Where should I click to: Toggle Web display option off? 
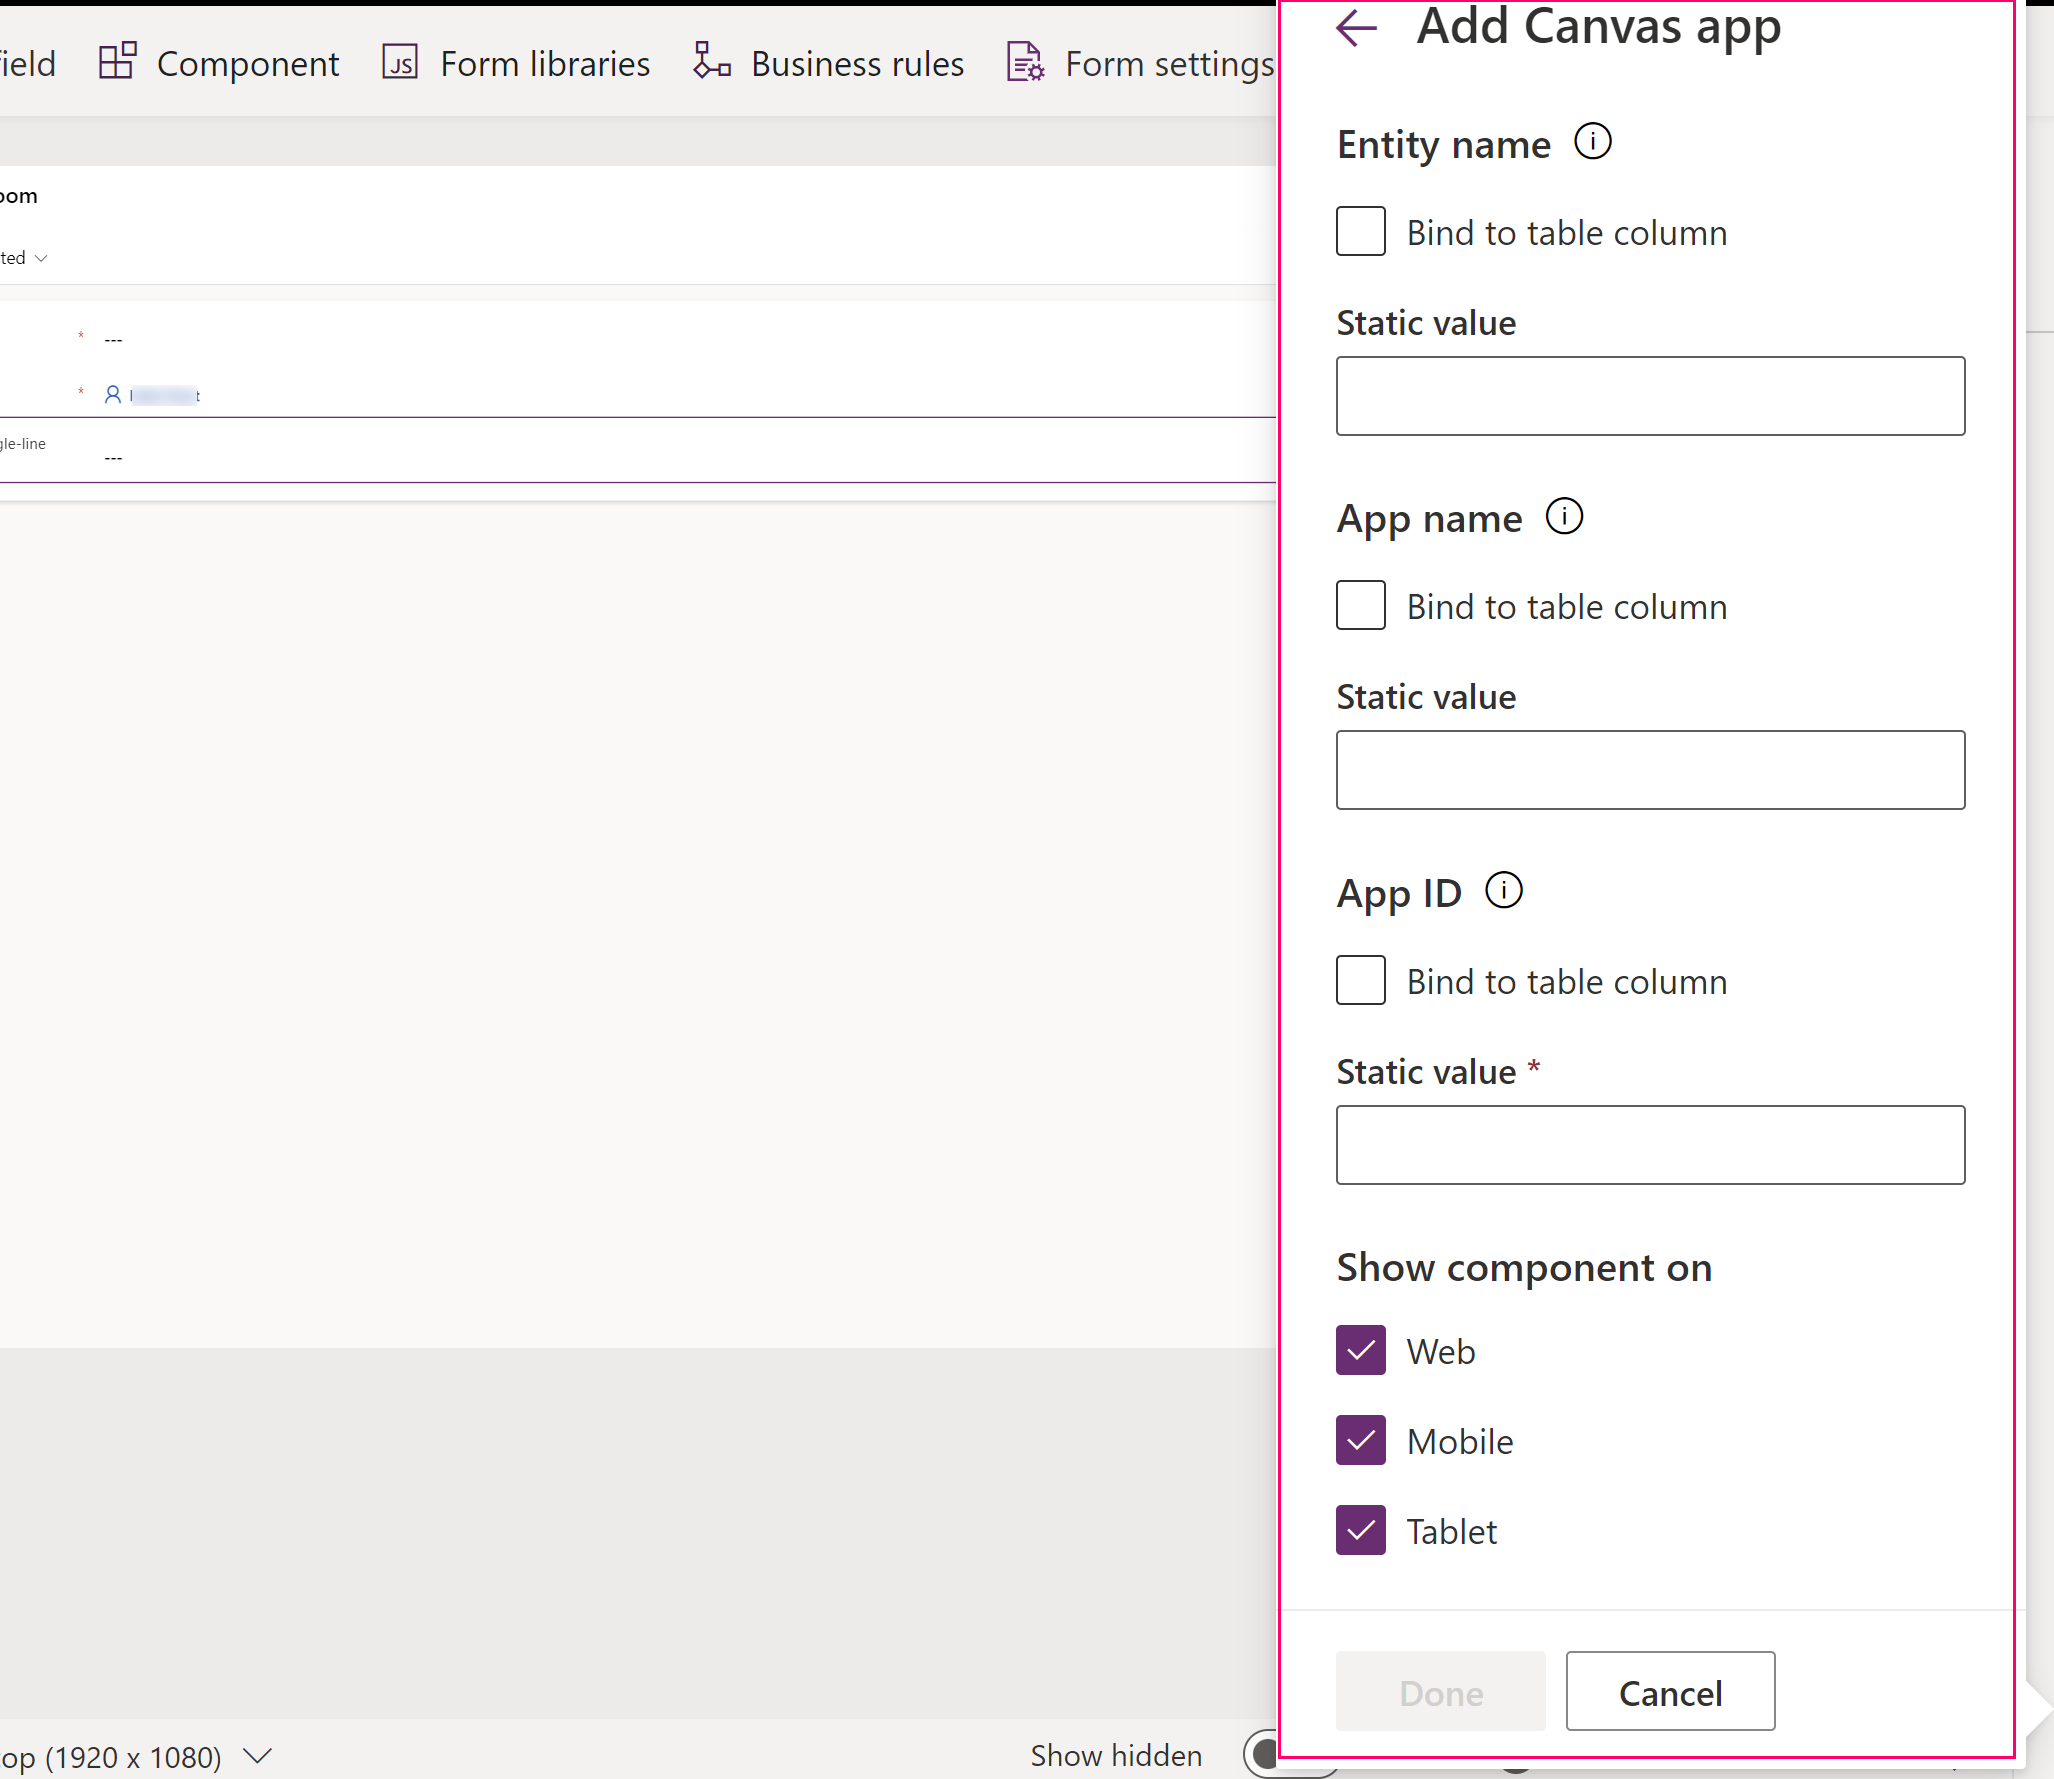point(1362,1351)
